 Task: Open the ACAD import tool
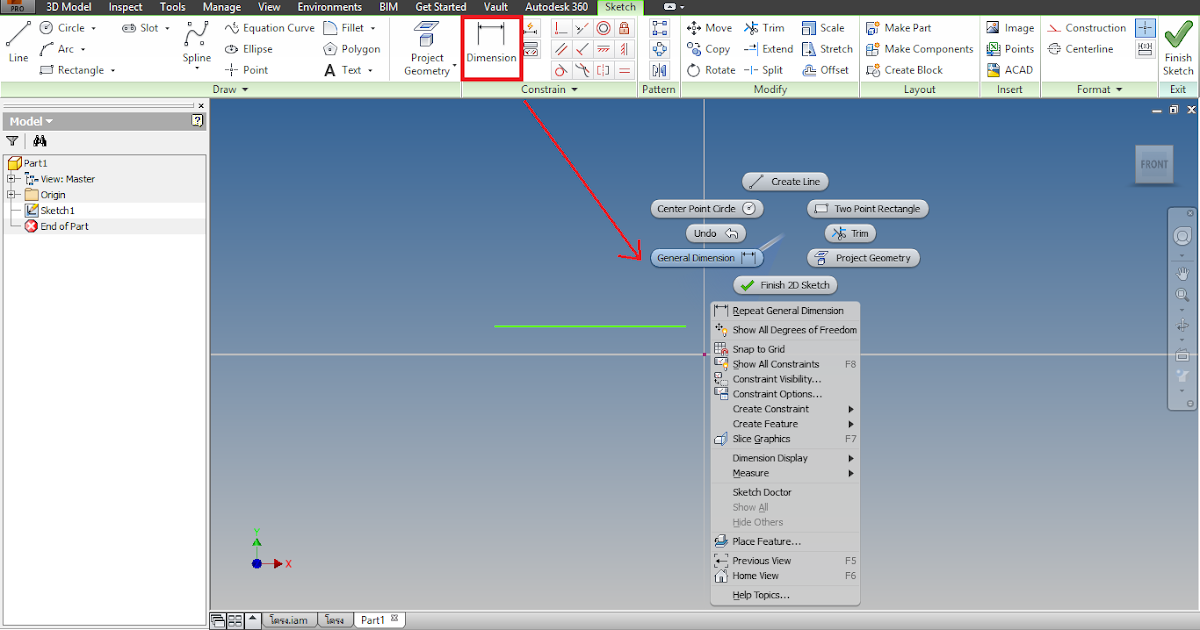point(1010,69)
